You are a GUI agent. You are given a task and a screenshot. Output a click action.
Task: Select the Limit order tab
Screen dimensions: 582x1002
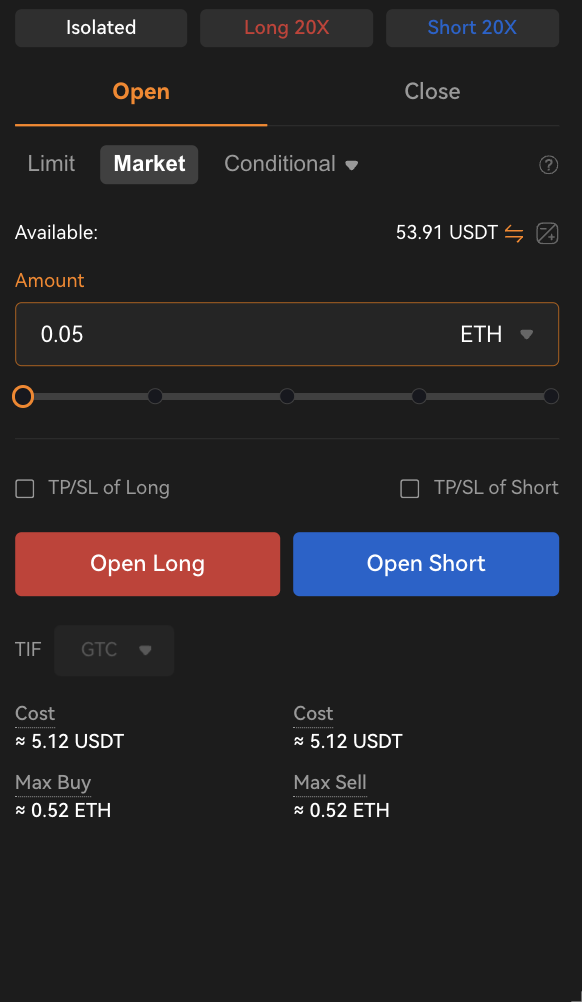(x=51, y=164)
